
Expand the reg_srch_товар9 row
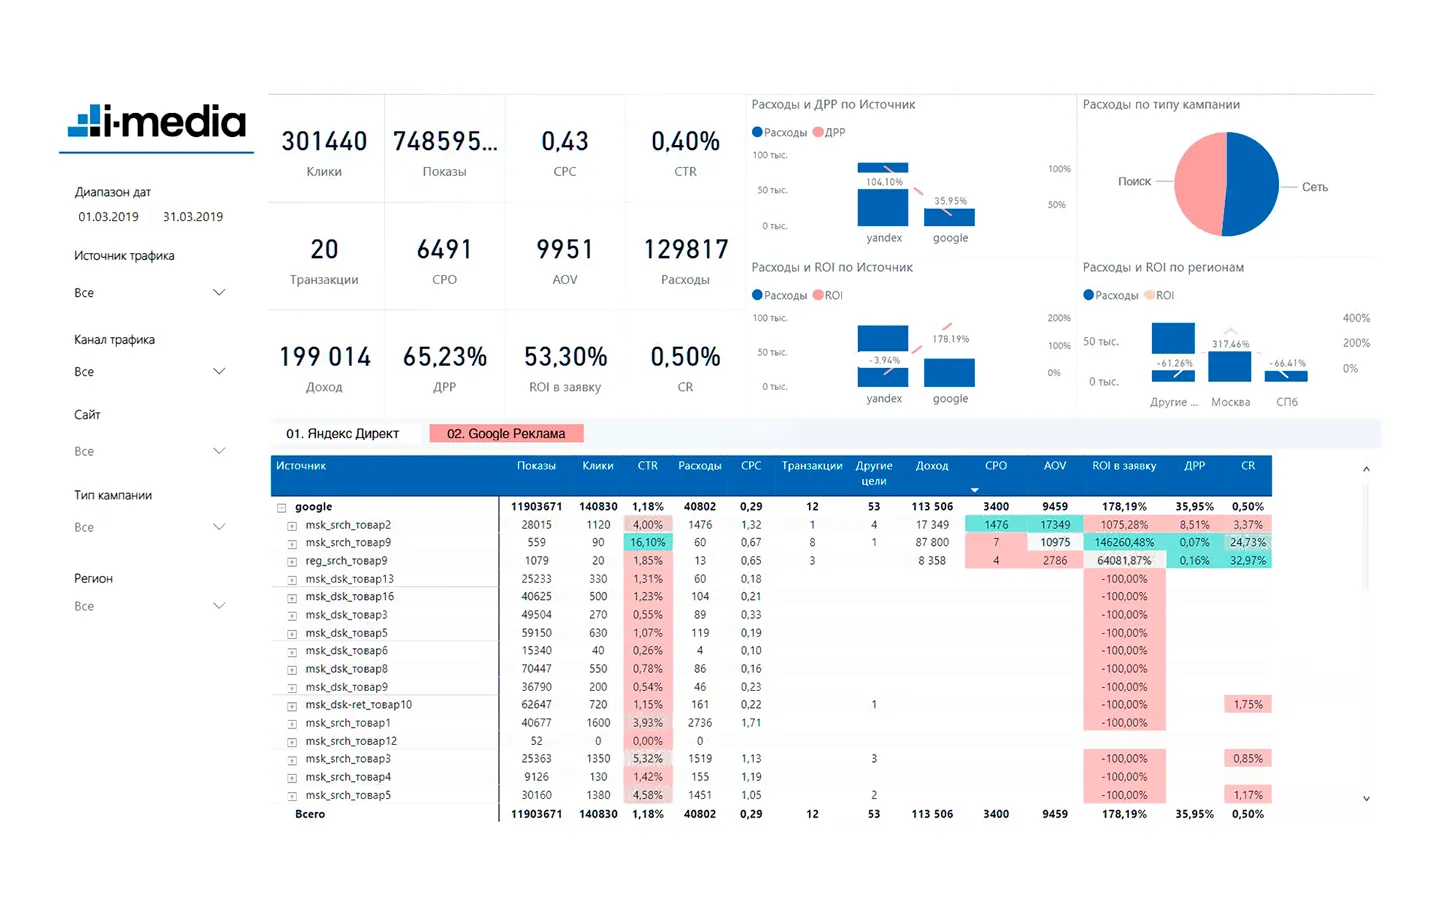[x=292, y=562]
